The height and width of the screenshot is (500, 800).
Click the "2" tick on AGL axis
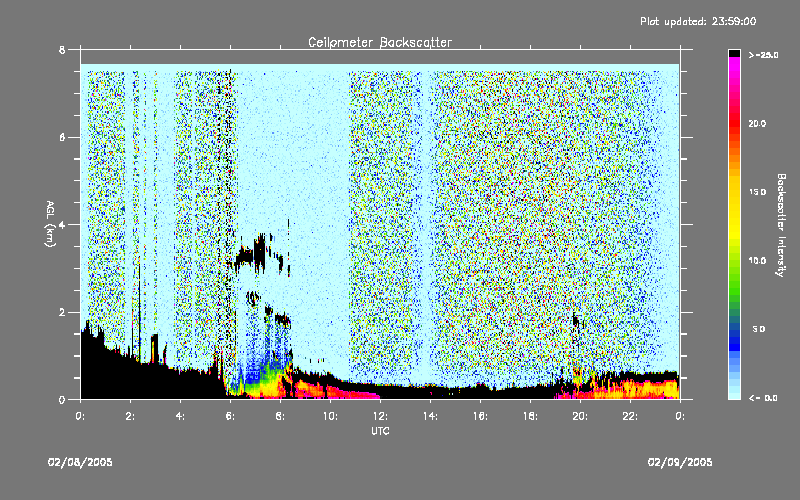click(62, 312)
